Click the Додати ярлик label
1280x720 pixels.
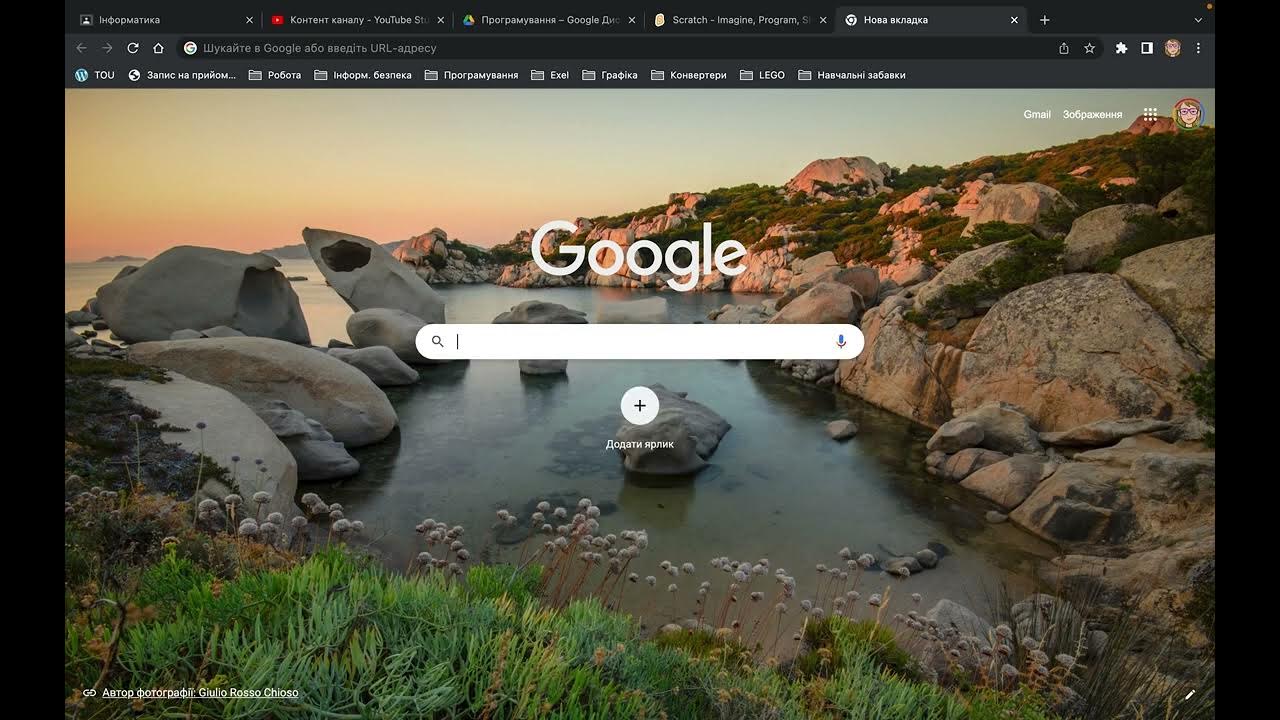(x=640, y=444)
